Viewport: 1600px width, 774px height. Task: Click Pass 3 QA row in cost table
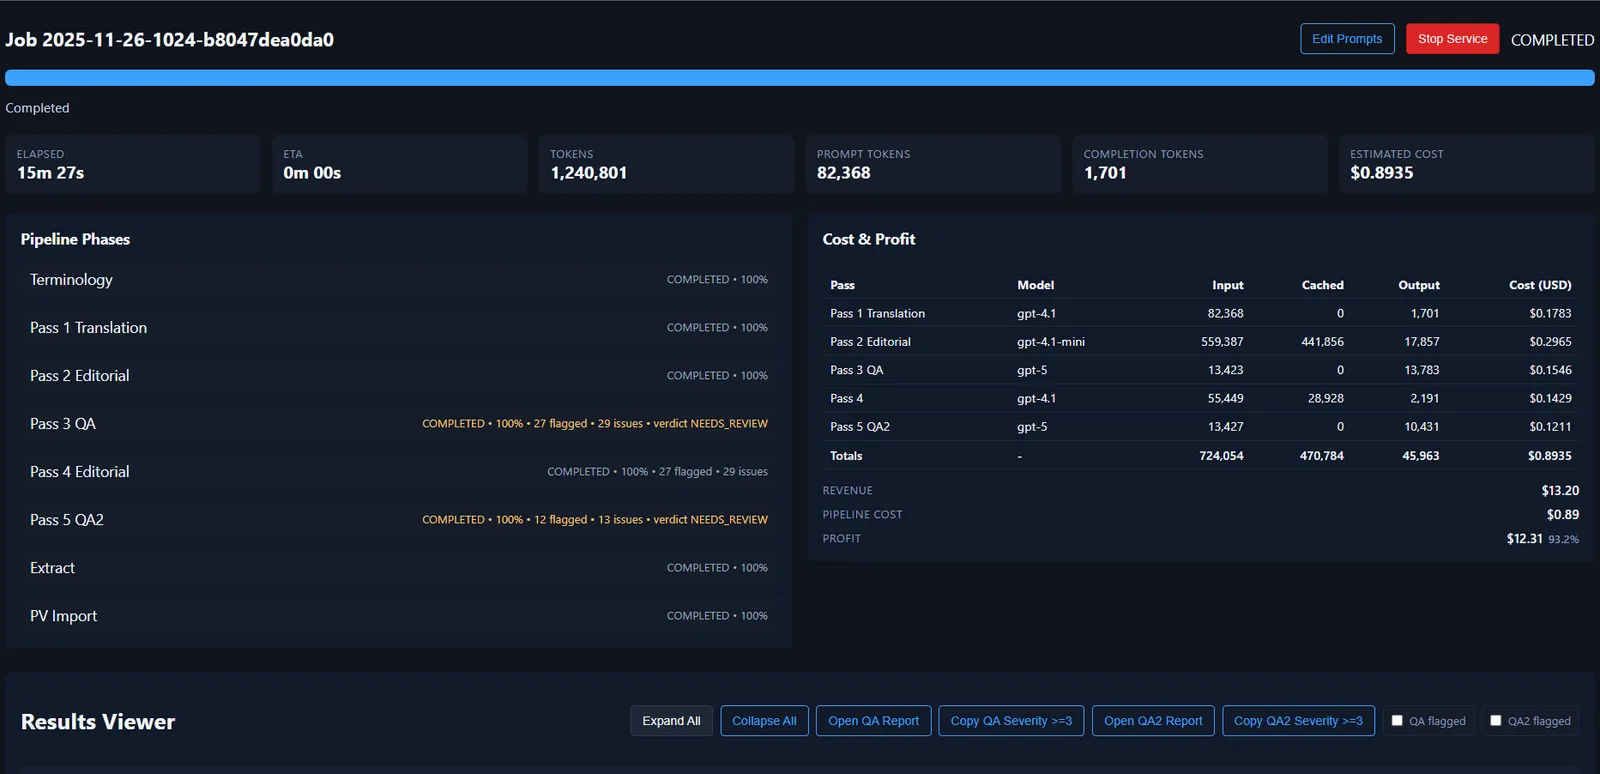click(1201, 370)
